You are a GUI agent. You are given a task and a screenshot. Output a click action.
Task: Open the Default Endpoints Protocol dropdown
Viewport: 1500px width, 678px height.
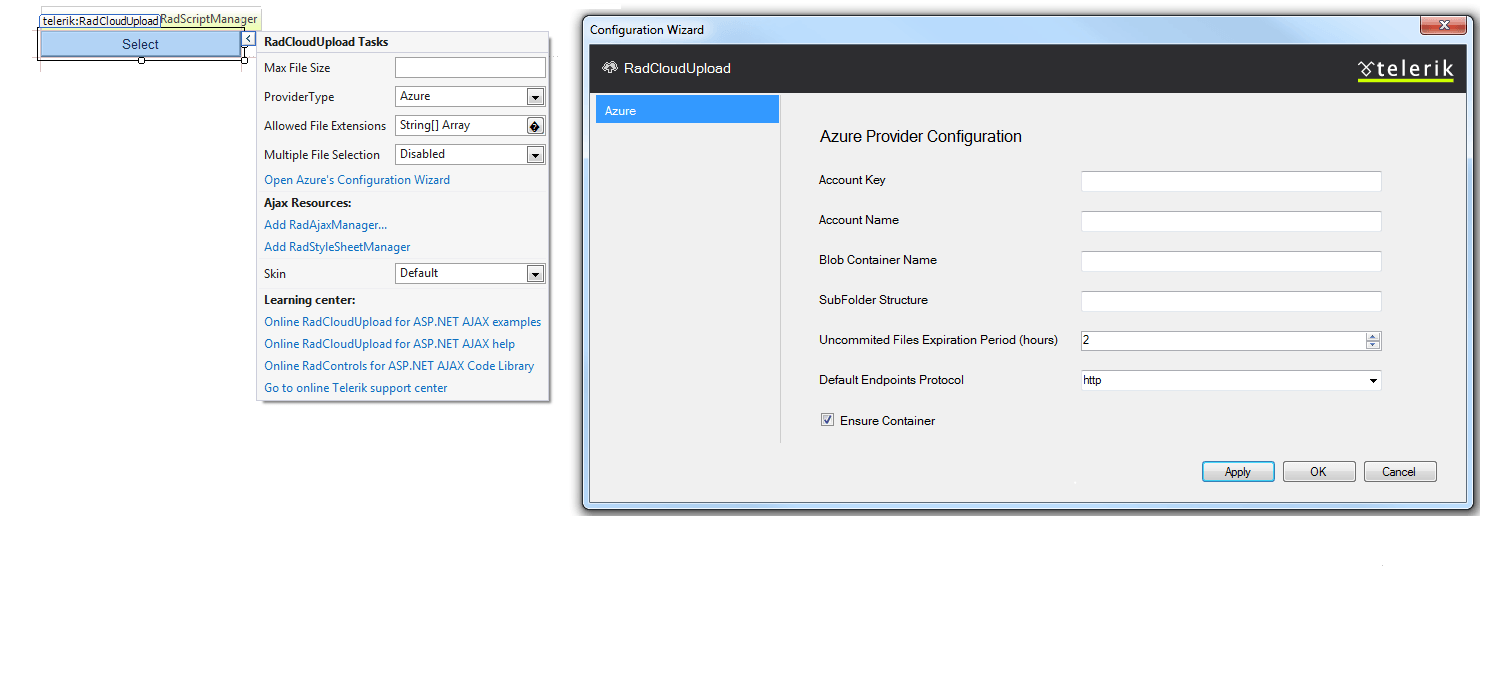(1373, 381)
